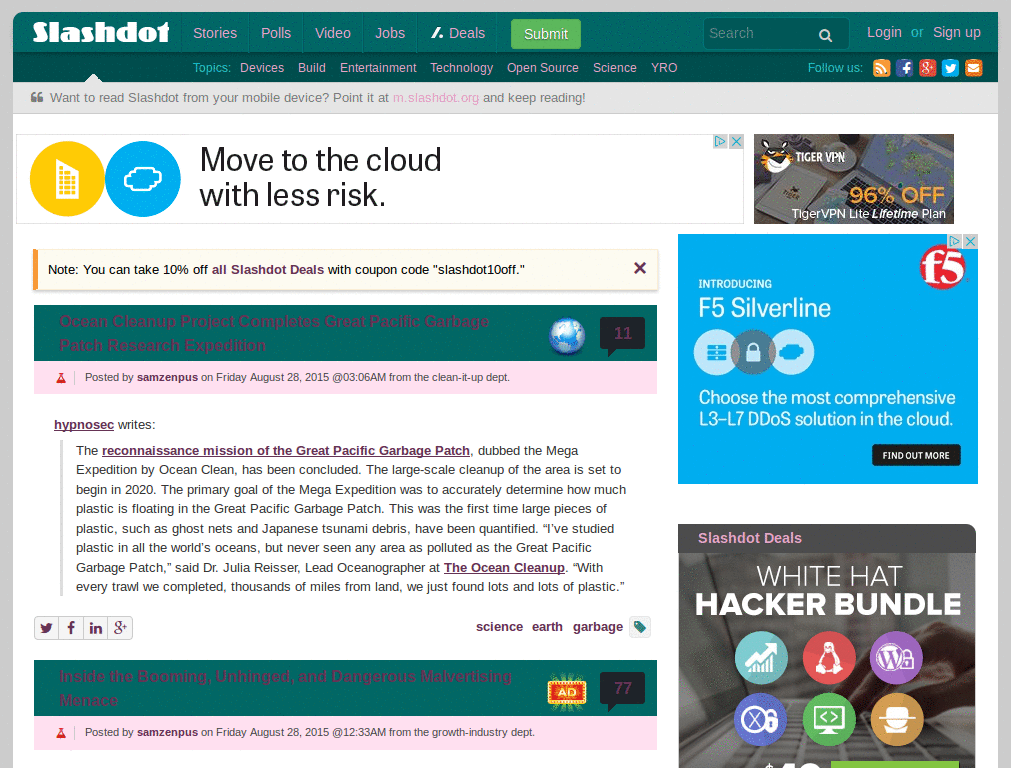This screenshot has width=1024, height=768.
Task: Click the garbage tag
Action: click(598, 627)
